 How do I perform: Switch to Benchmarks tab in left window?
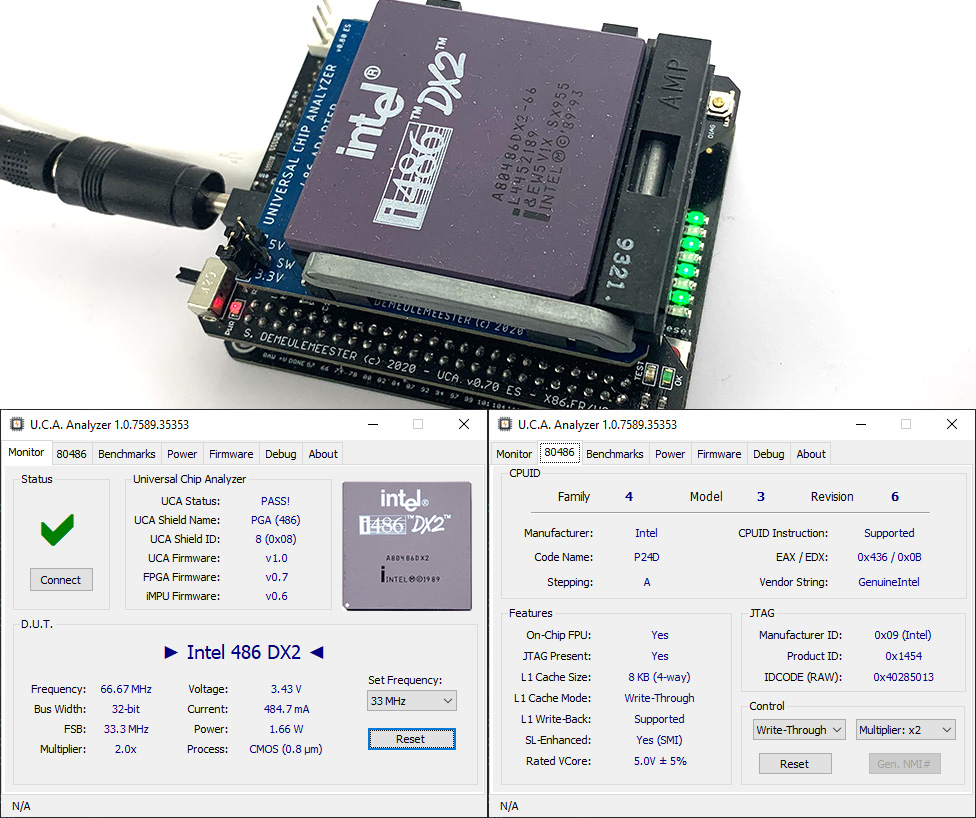(127, 454)
